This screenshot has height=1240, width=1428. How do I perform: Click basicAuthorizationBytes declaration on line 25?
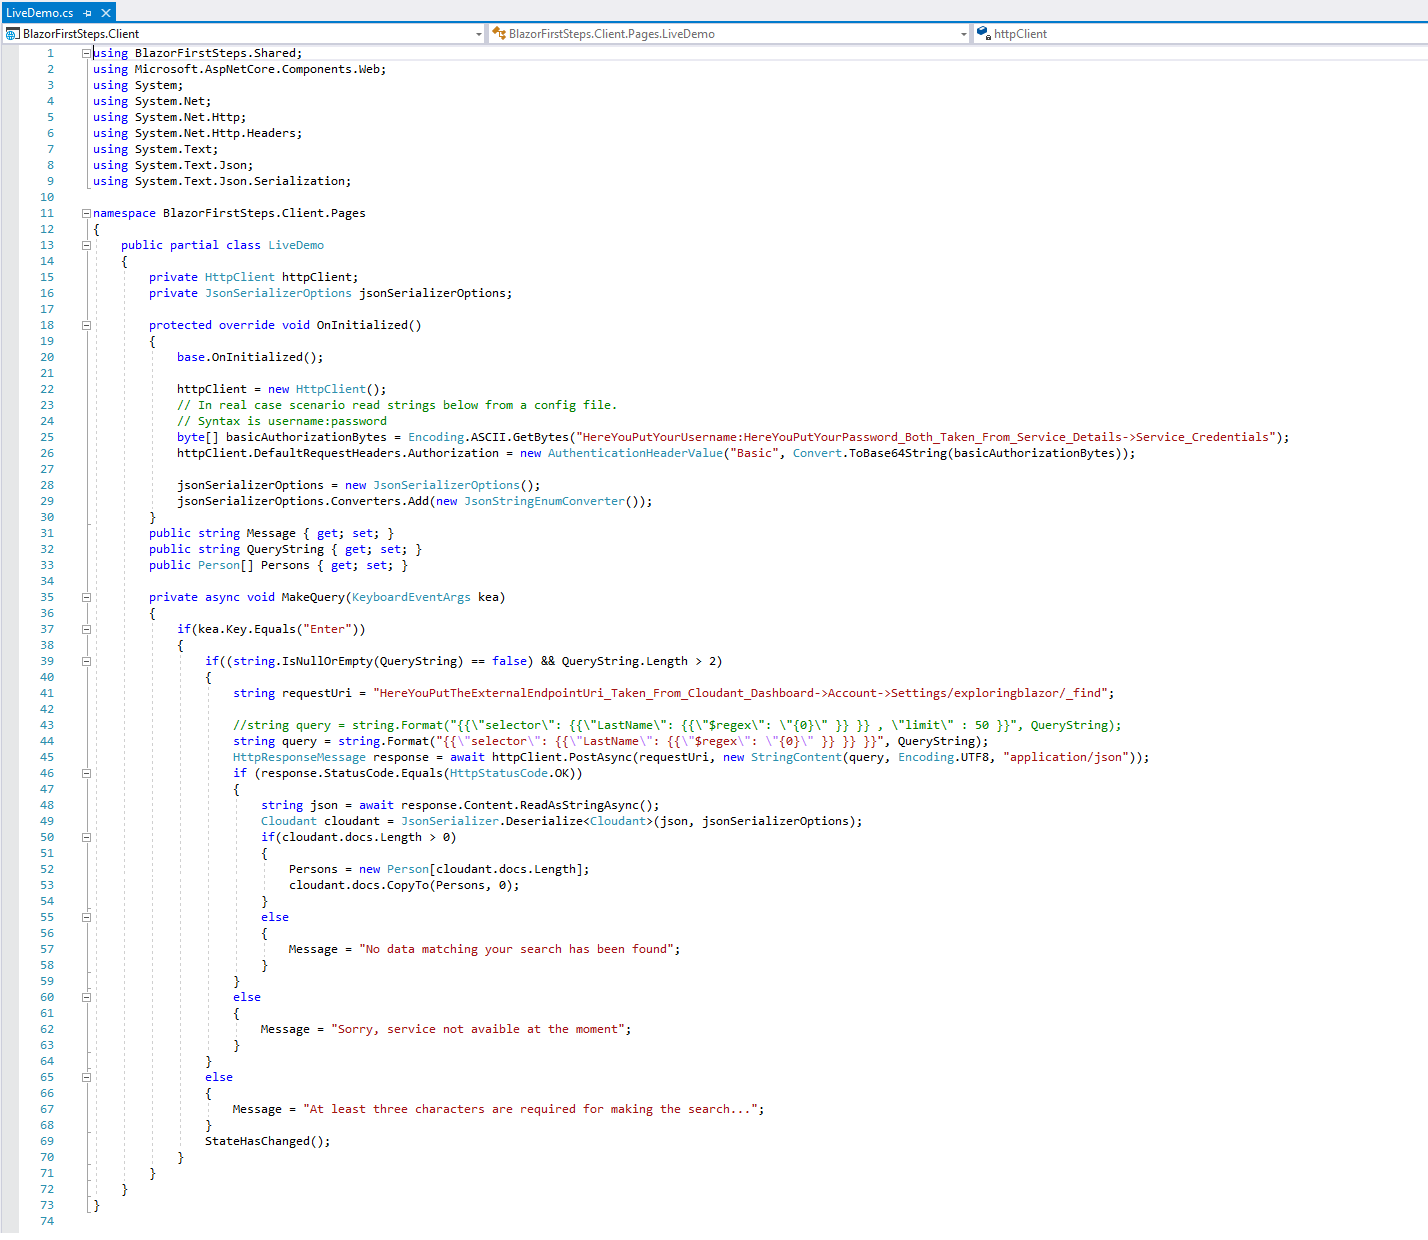(x=306, y=437)
